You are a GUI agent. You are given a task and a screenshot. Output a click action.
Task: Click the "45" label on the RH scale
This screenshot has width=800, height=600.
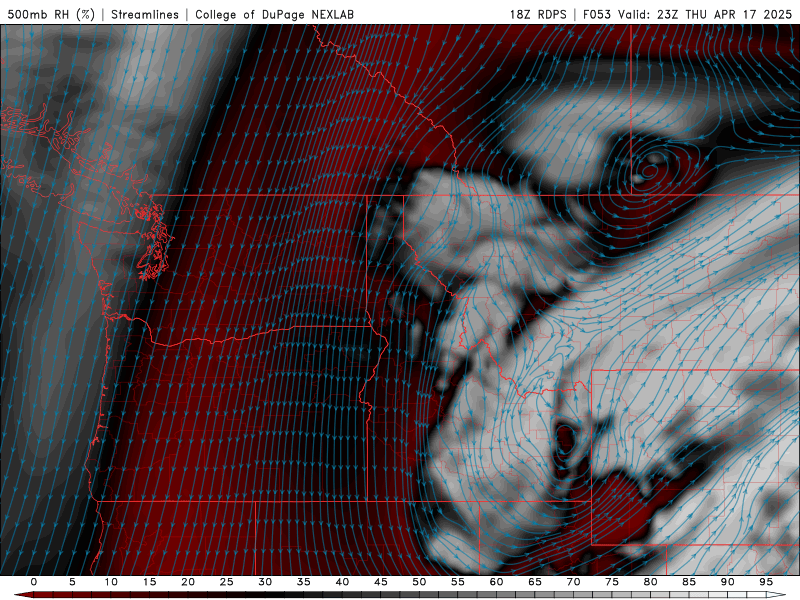tap(381, 582)
